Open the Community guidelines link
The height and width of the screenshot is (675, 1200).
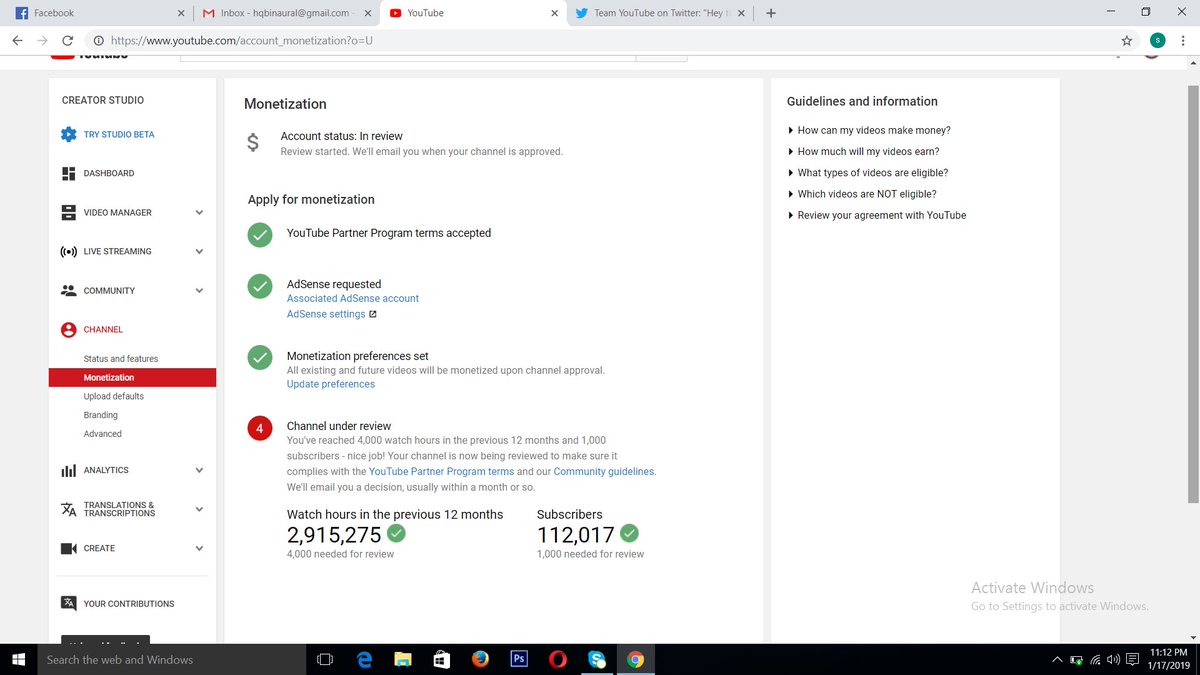pos(604,471)
